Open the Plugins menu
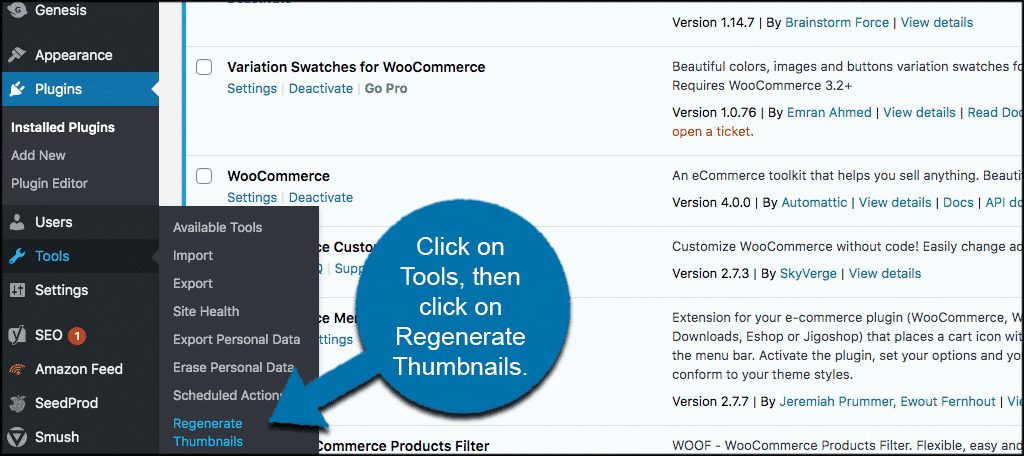 59,90
